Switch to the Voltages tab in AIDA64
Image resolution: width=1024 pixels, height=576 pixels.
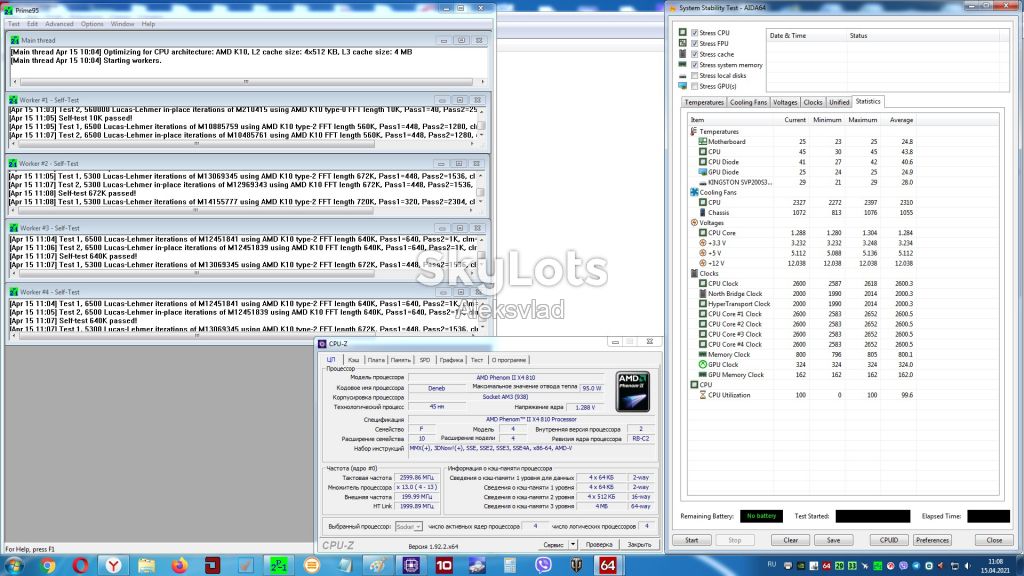coord(785,103)
